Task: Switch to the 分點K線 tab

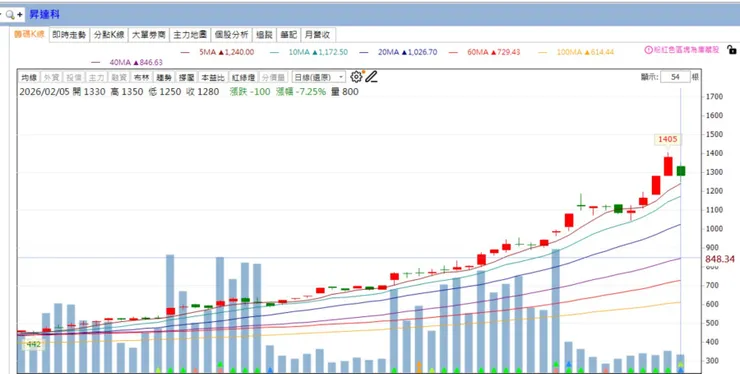Action: click(109, 34)
